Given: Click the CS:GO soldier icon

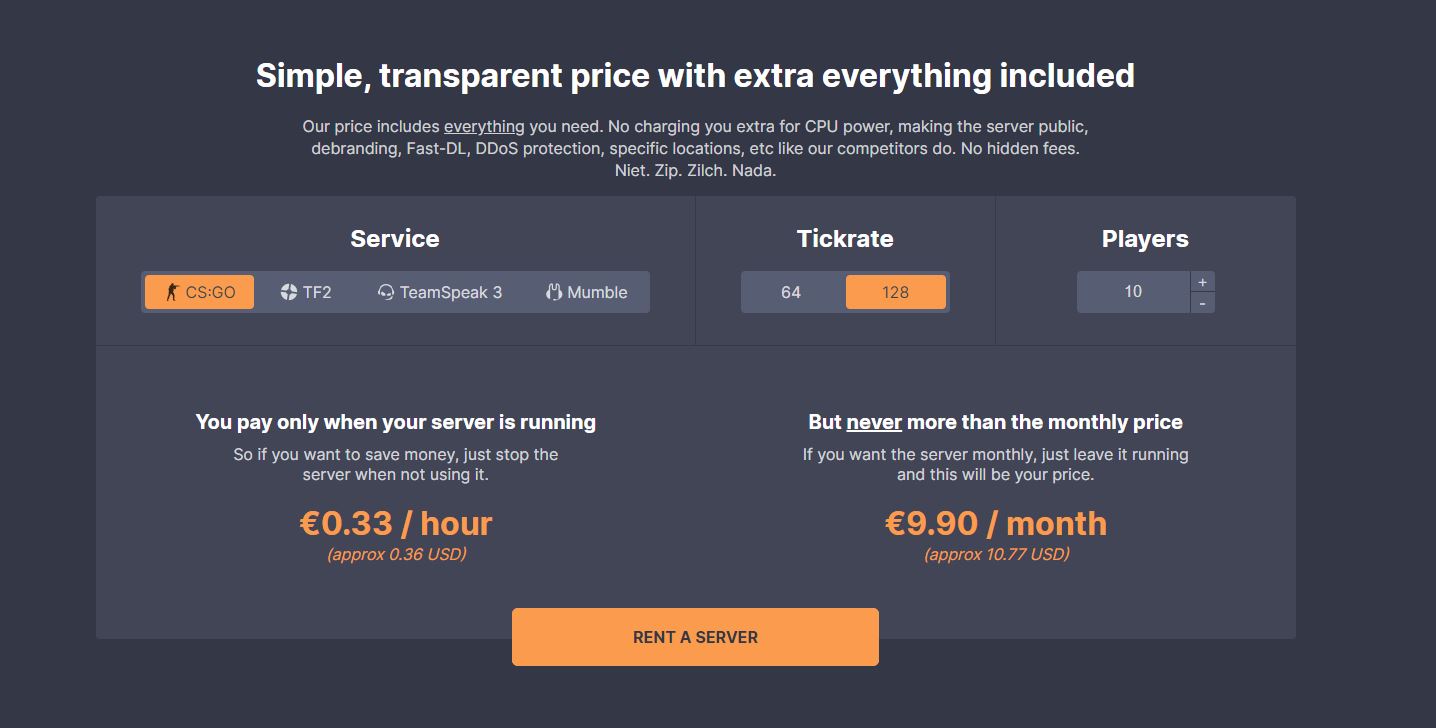Looking at the screenshot, I should click(172, 292).
